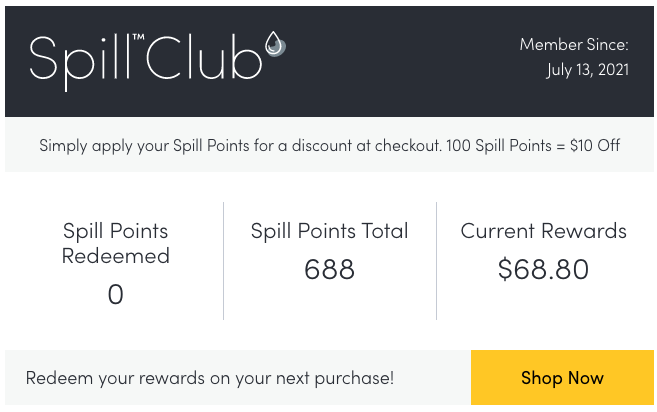Click the water droplet logo icon
Screen dimensions: 657x412
click(x=275, y=44)
